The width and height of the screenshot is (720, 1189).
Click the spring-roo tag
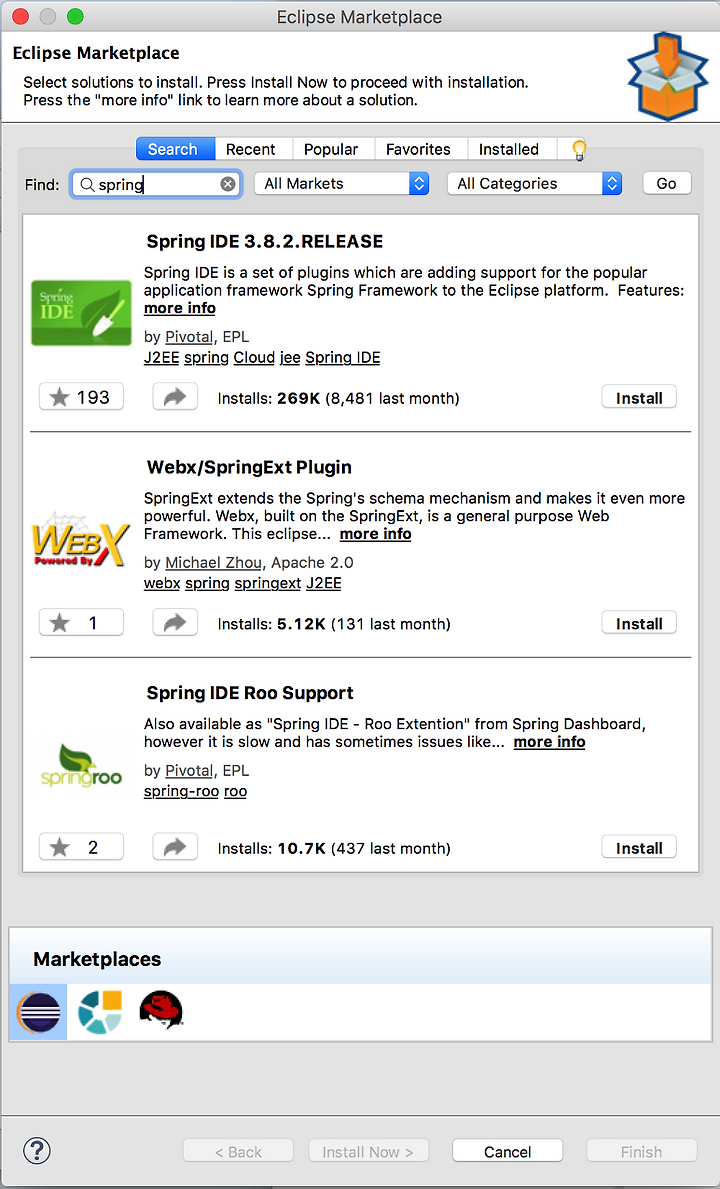click(181, 791)
